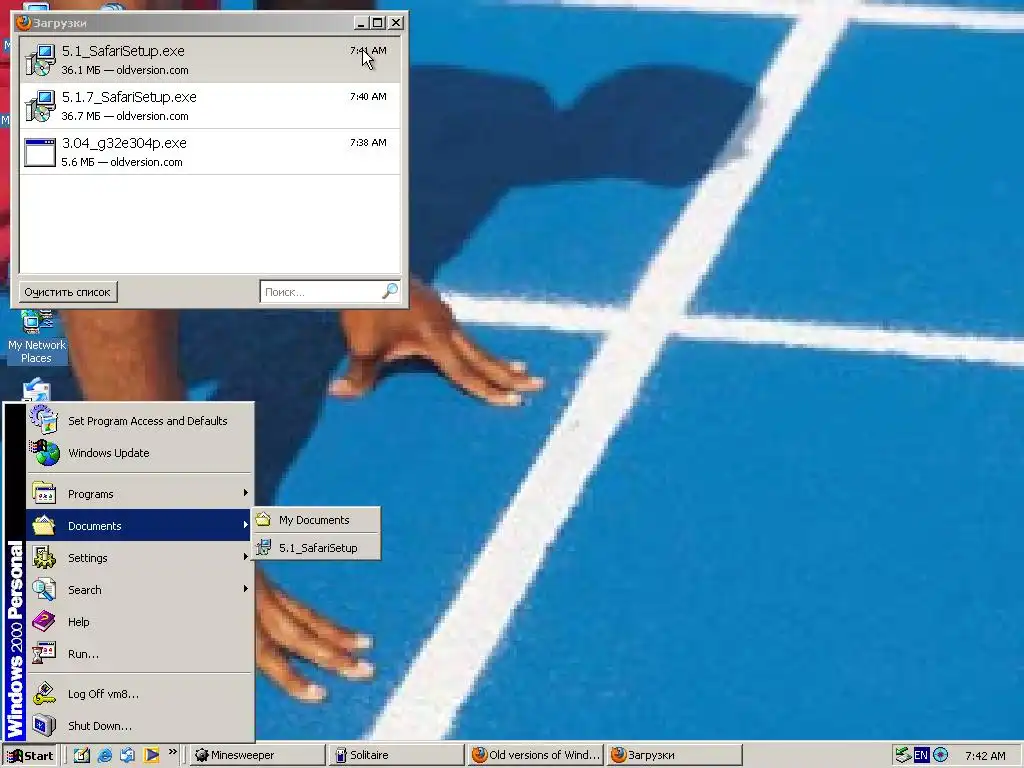Click the Очистить список button
The image size is (1024, 768).
click(x=68, y=292)
